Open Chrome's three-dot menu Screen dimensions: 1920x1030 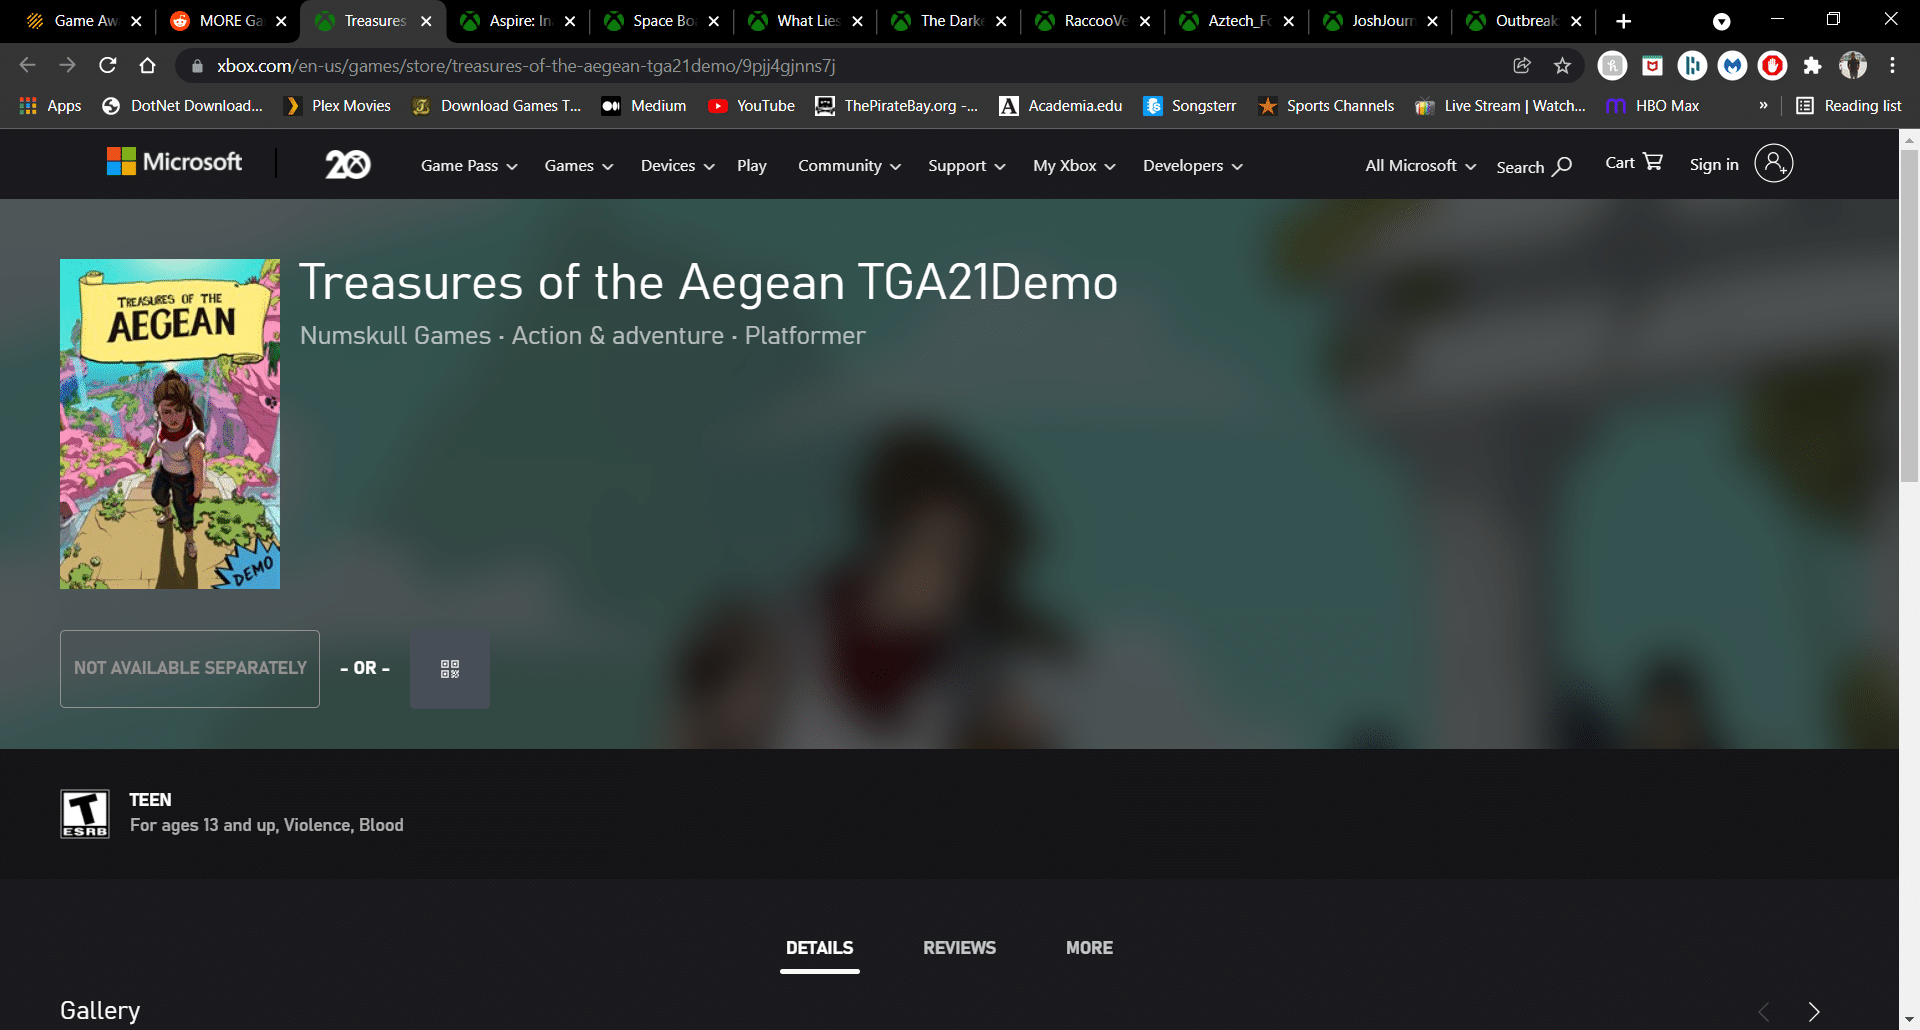point(1892,65)
